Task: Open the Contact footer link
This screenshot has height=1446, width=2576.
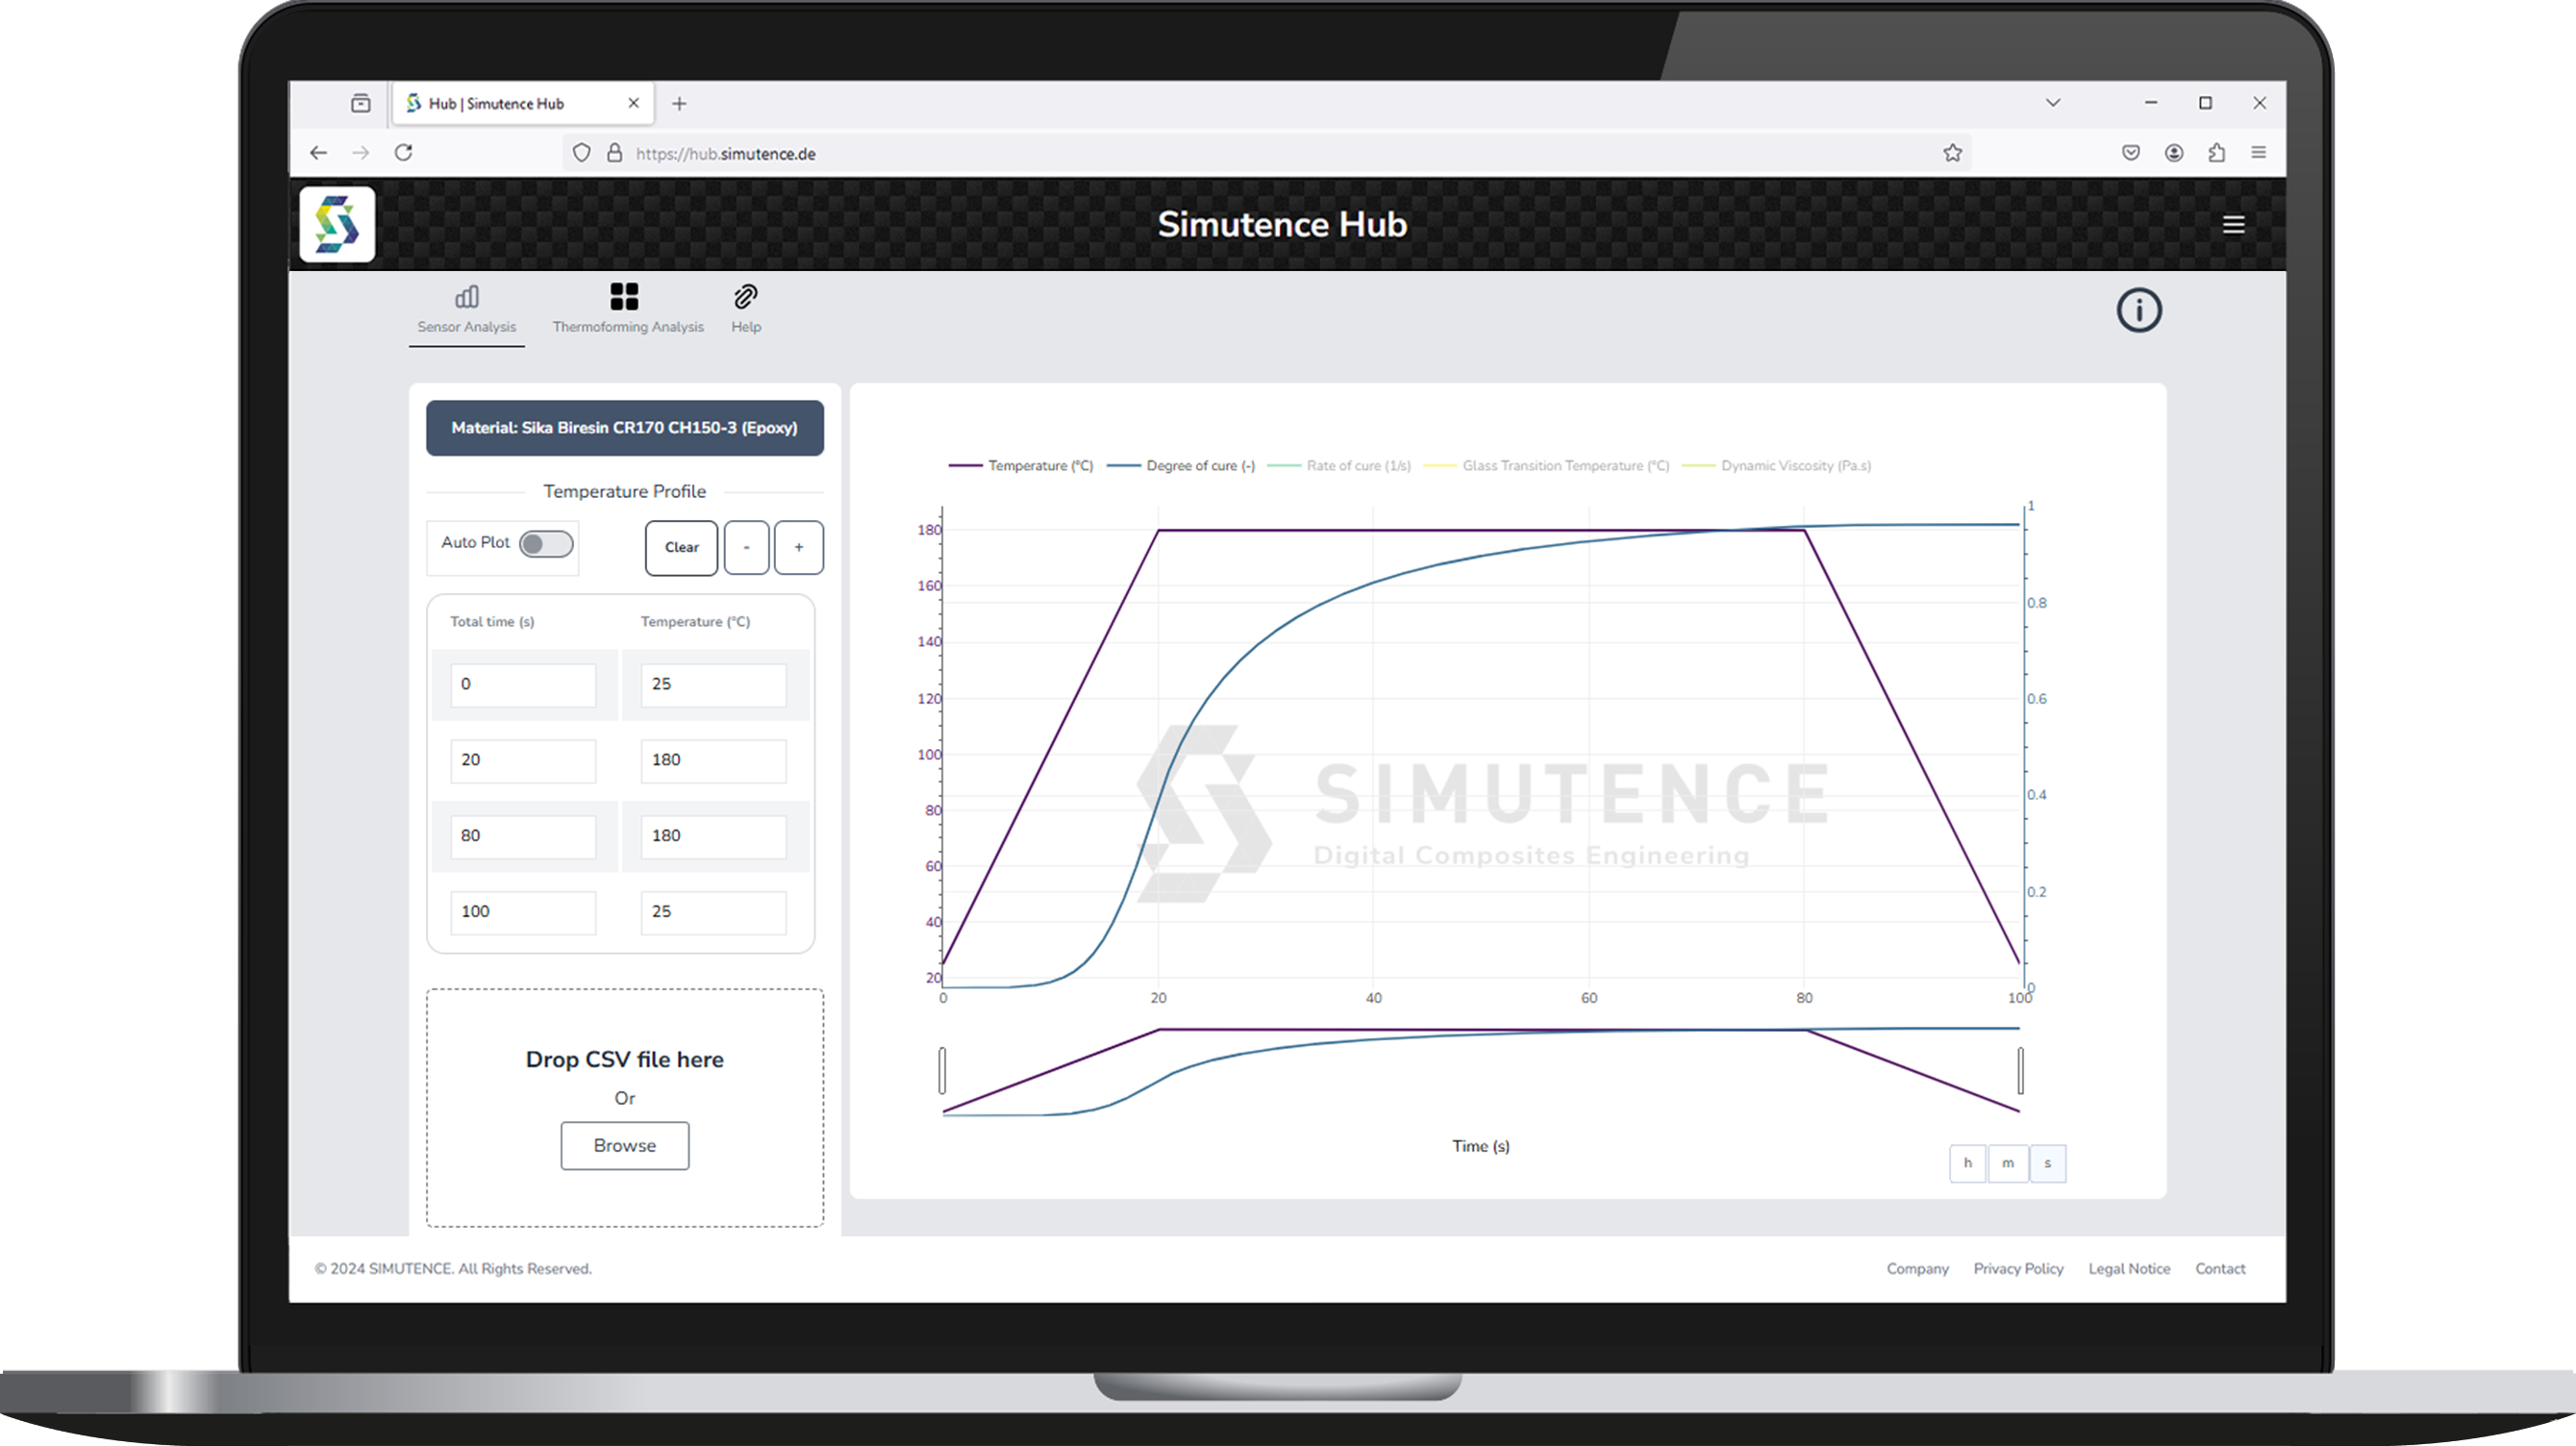Action: coord(2219,1268)
